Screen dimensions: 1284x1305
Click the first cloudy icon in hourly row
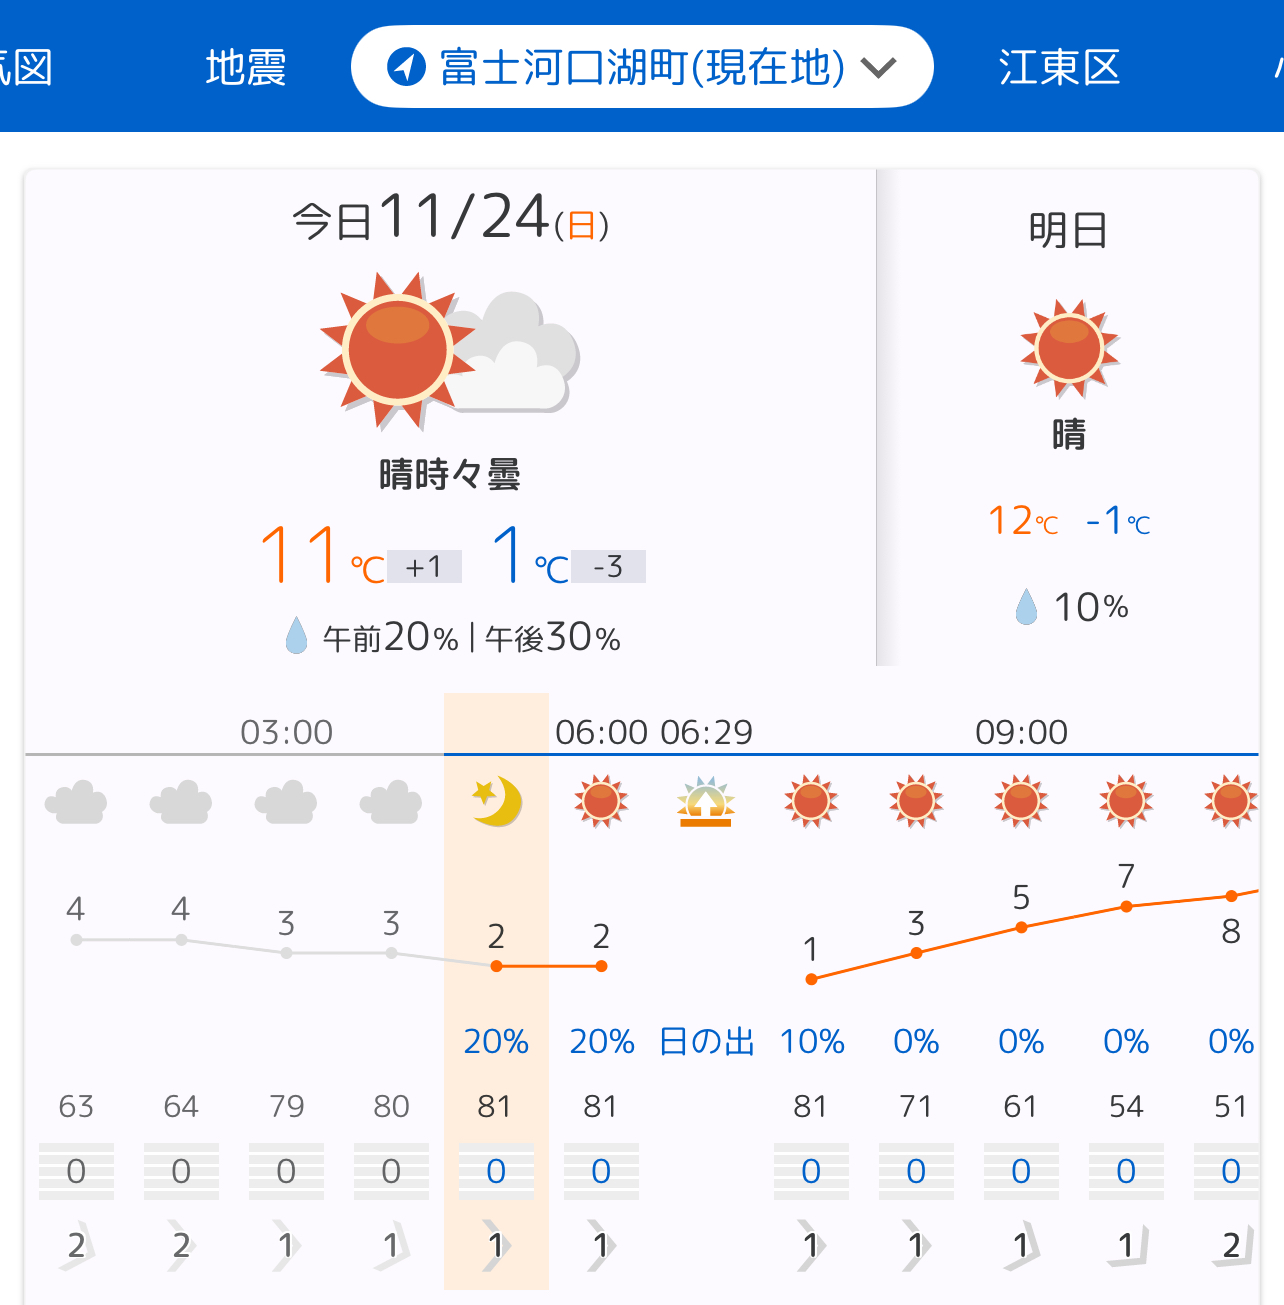[x=76, y=802]
